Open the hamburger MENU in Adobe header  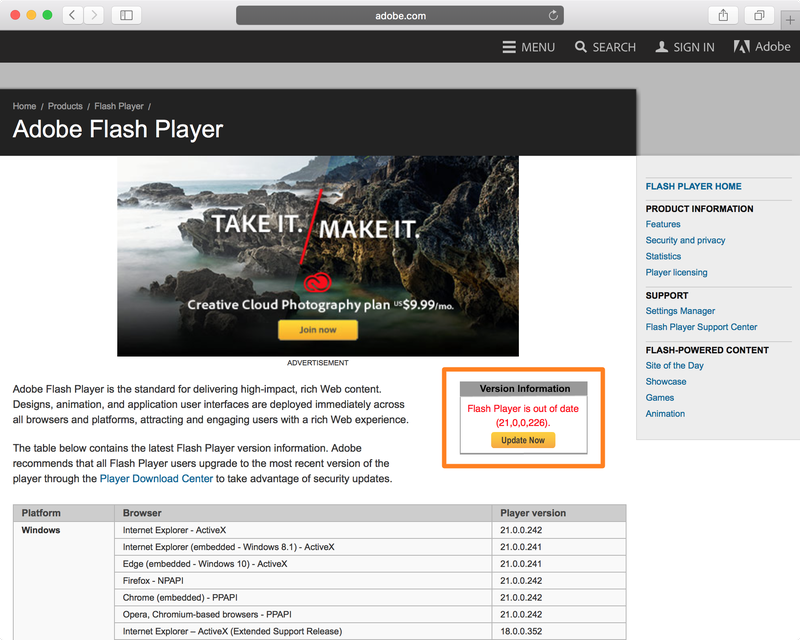click(529, 47)
